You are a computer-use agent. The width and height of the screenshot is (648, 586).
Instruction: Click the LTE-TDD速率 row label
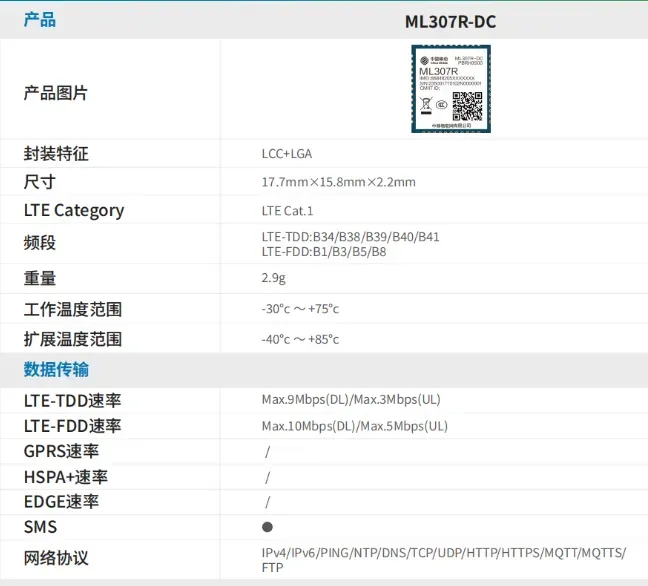72,401
